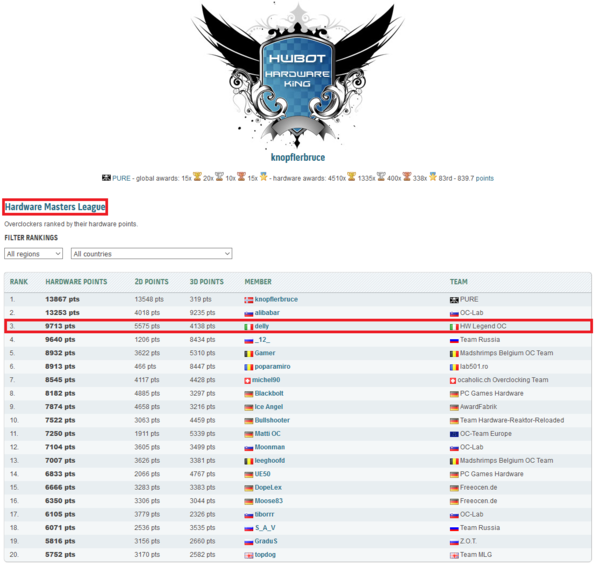
Task: Click the star medal after global 15x
Action: 263,177
